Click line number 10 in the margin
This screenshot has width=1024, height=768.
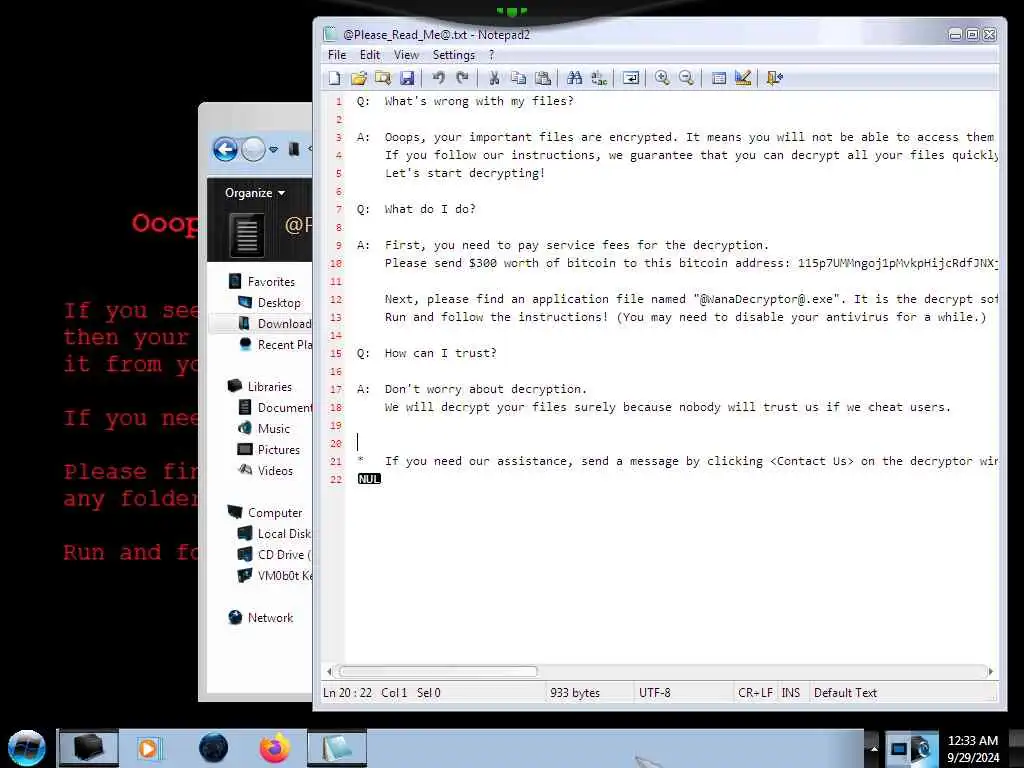pyautogui.click(x=336, y=263)
